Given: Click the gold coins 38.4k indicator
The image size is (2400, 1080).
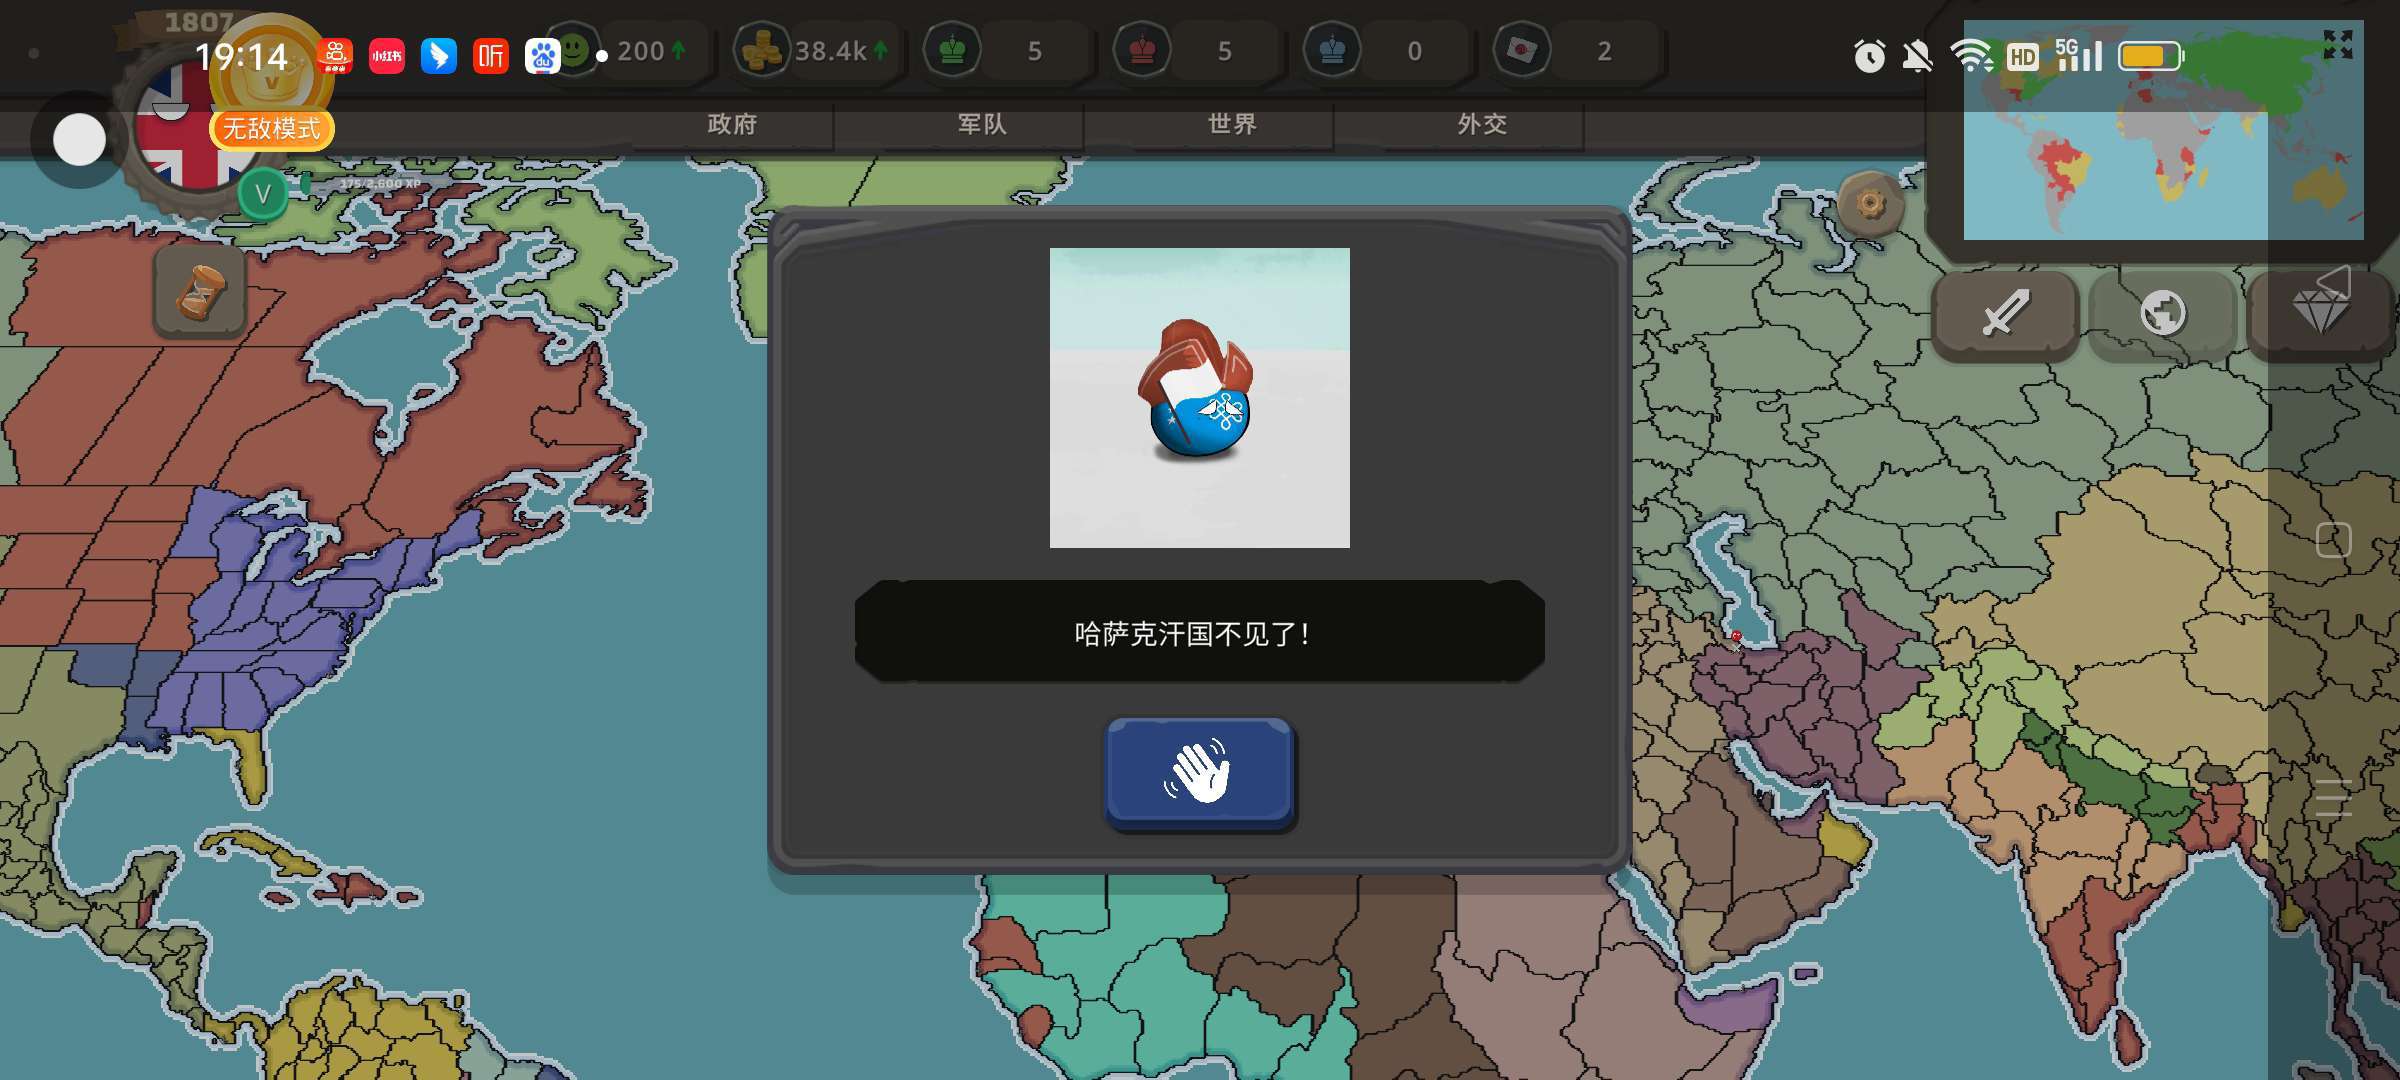Looking at the screenshot, I should (762, 51).
